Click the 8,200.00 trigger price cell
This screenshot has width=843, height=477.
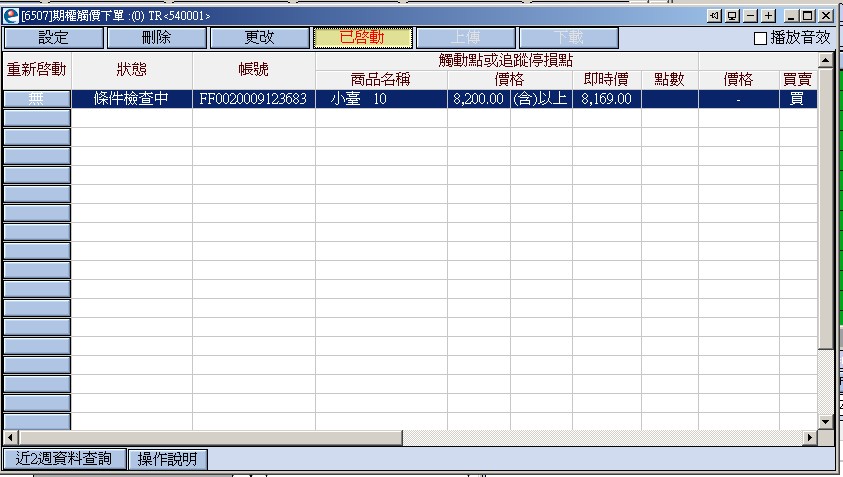(478, 98)
